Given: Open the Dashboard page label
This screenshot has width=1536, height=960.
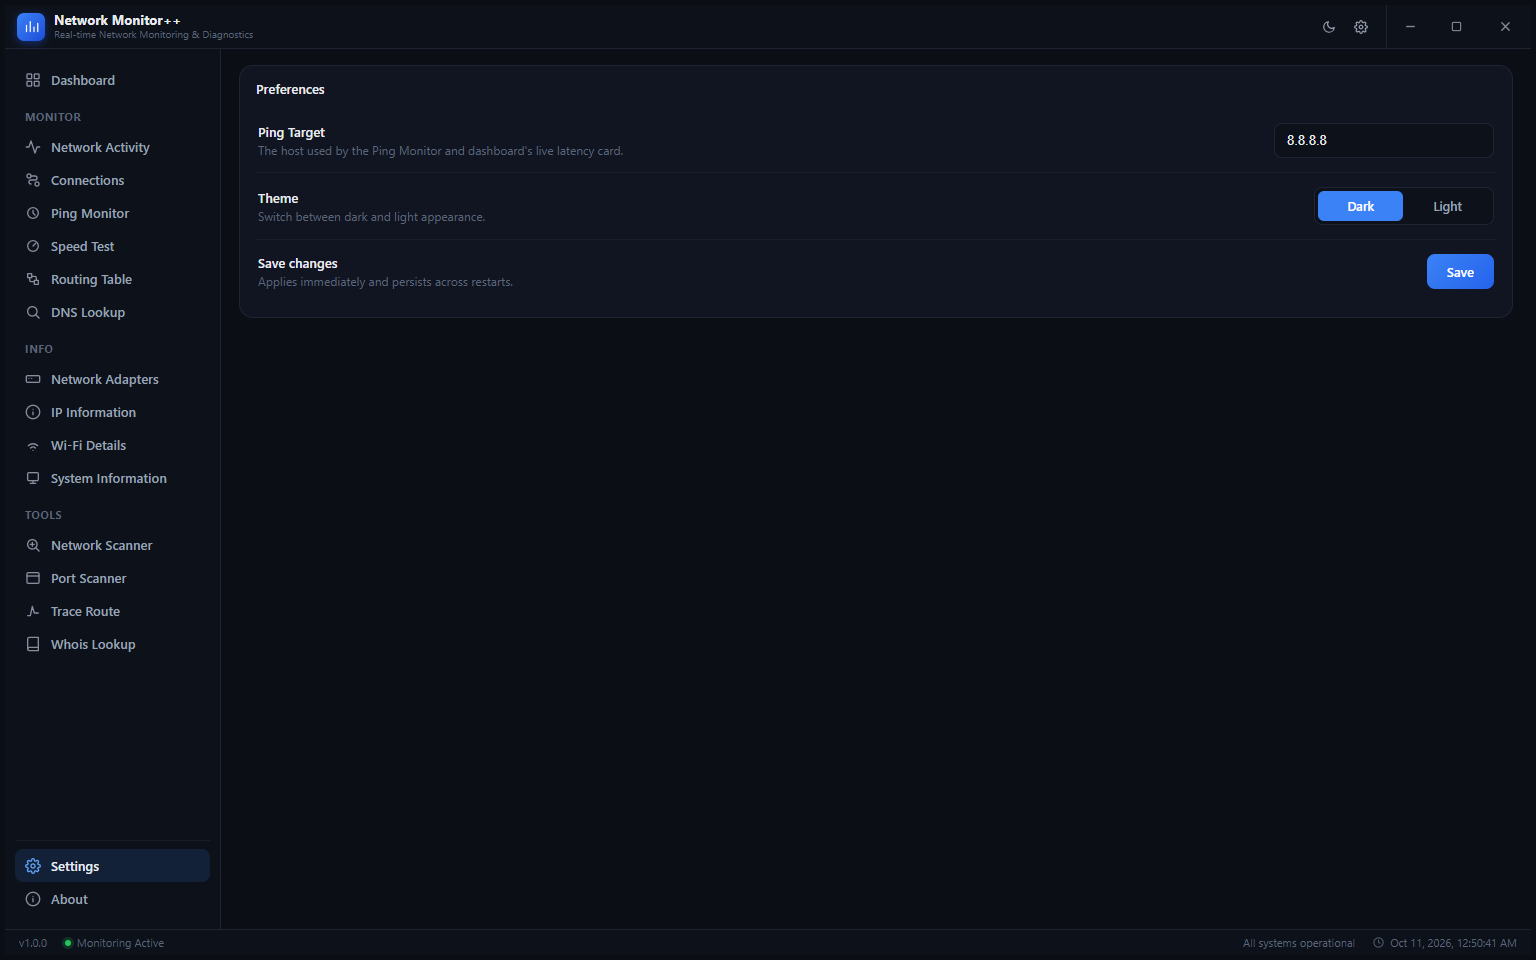Looking at the screenshot, I should click(x=83, y=80).
